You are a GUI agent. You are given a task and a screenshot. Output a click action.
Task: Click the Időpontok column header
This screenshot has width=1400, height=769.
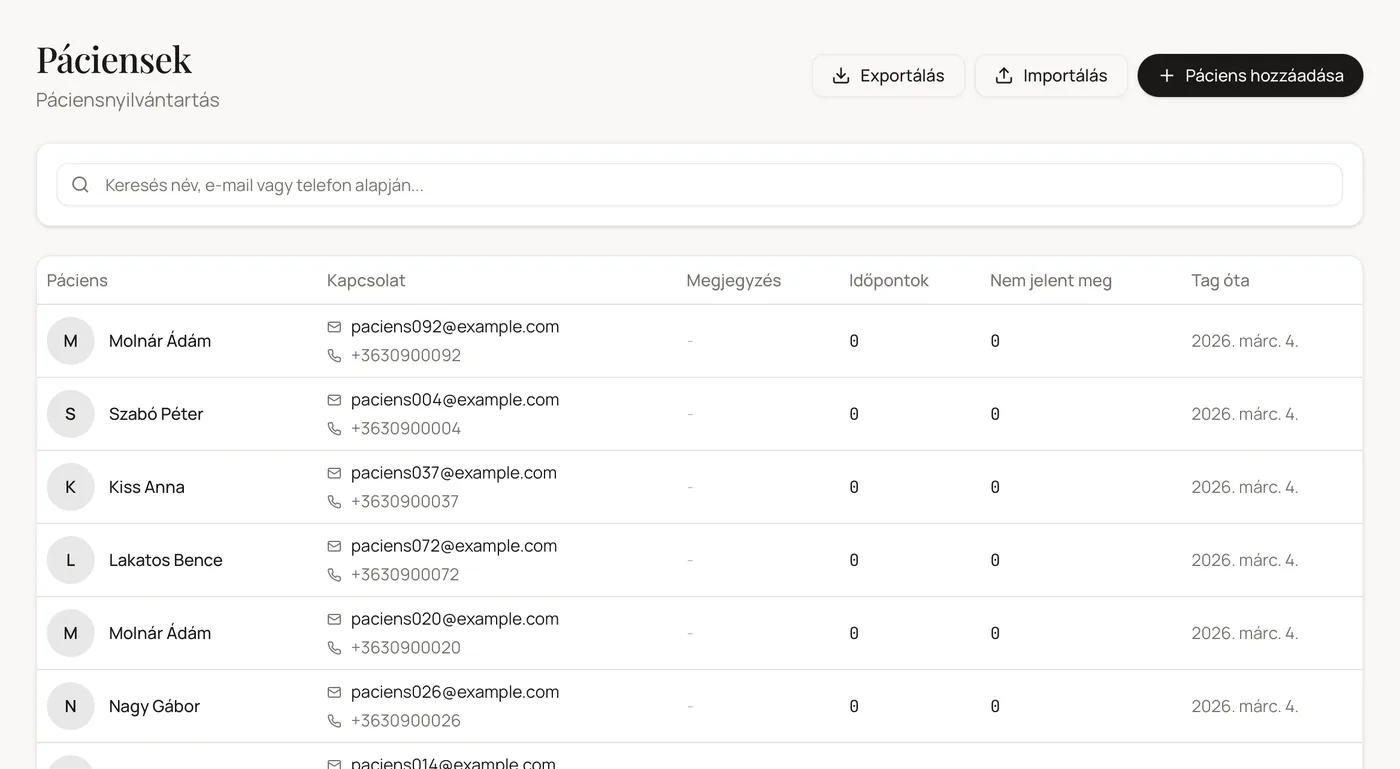pos(889,281)
